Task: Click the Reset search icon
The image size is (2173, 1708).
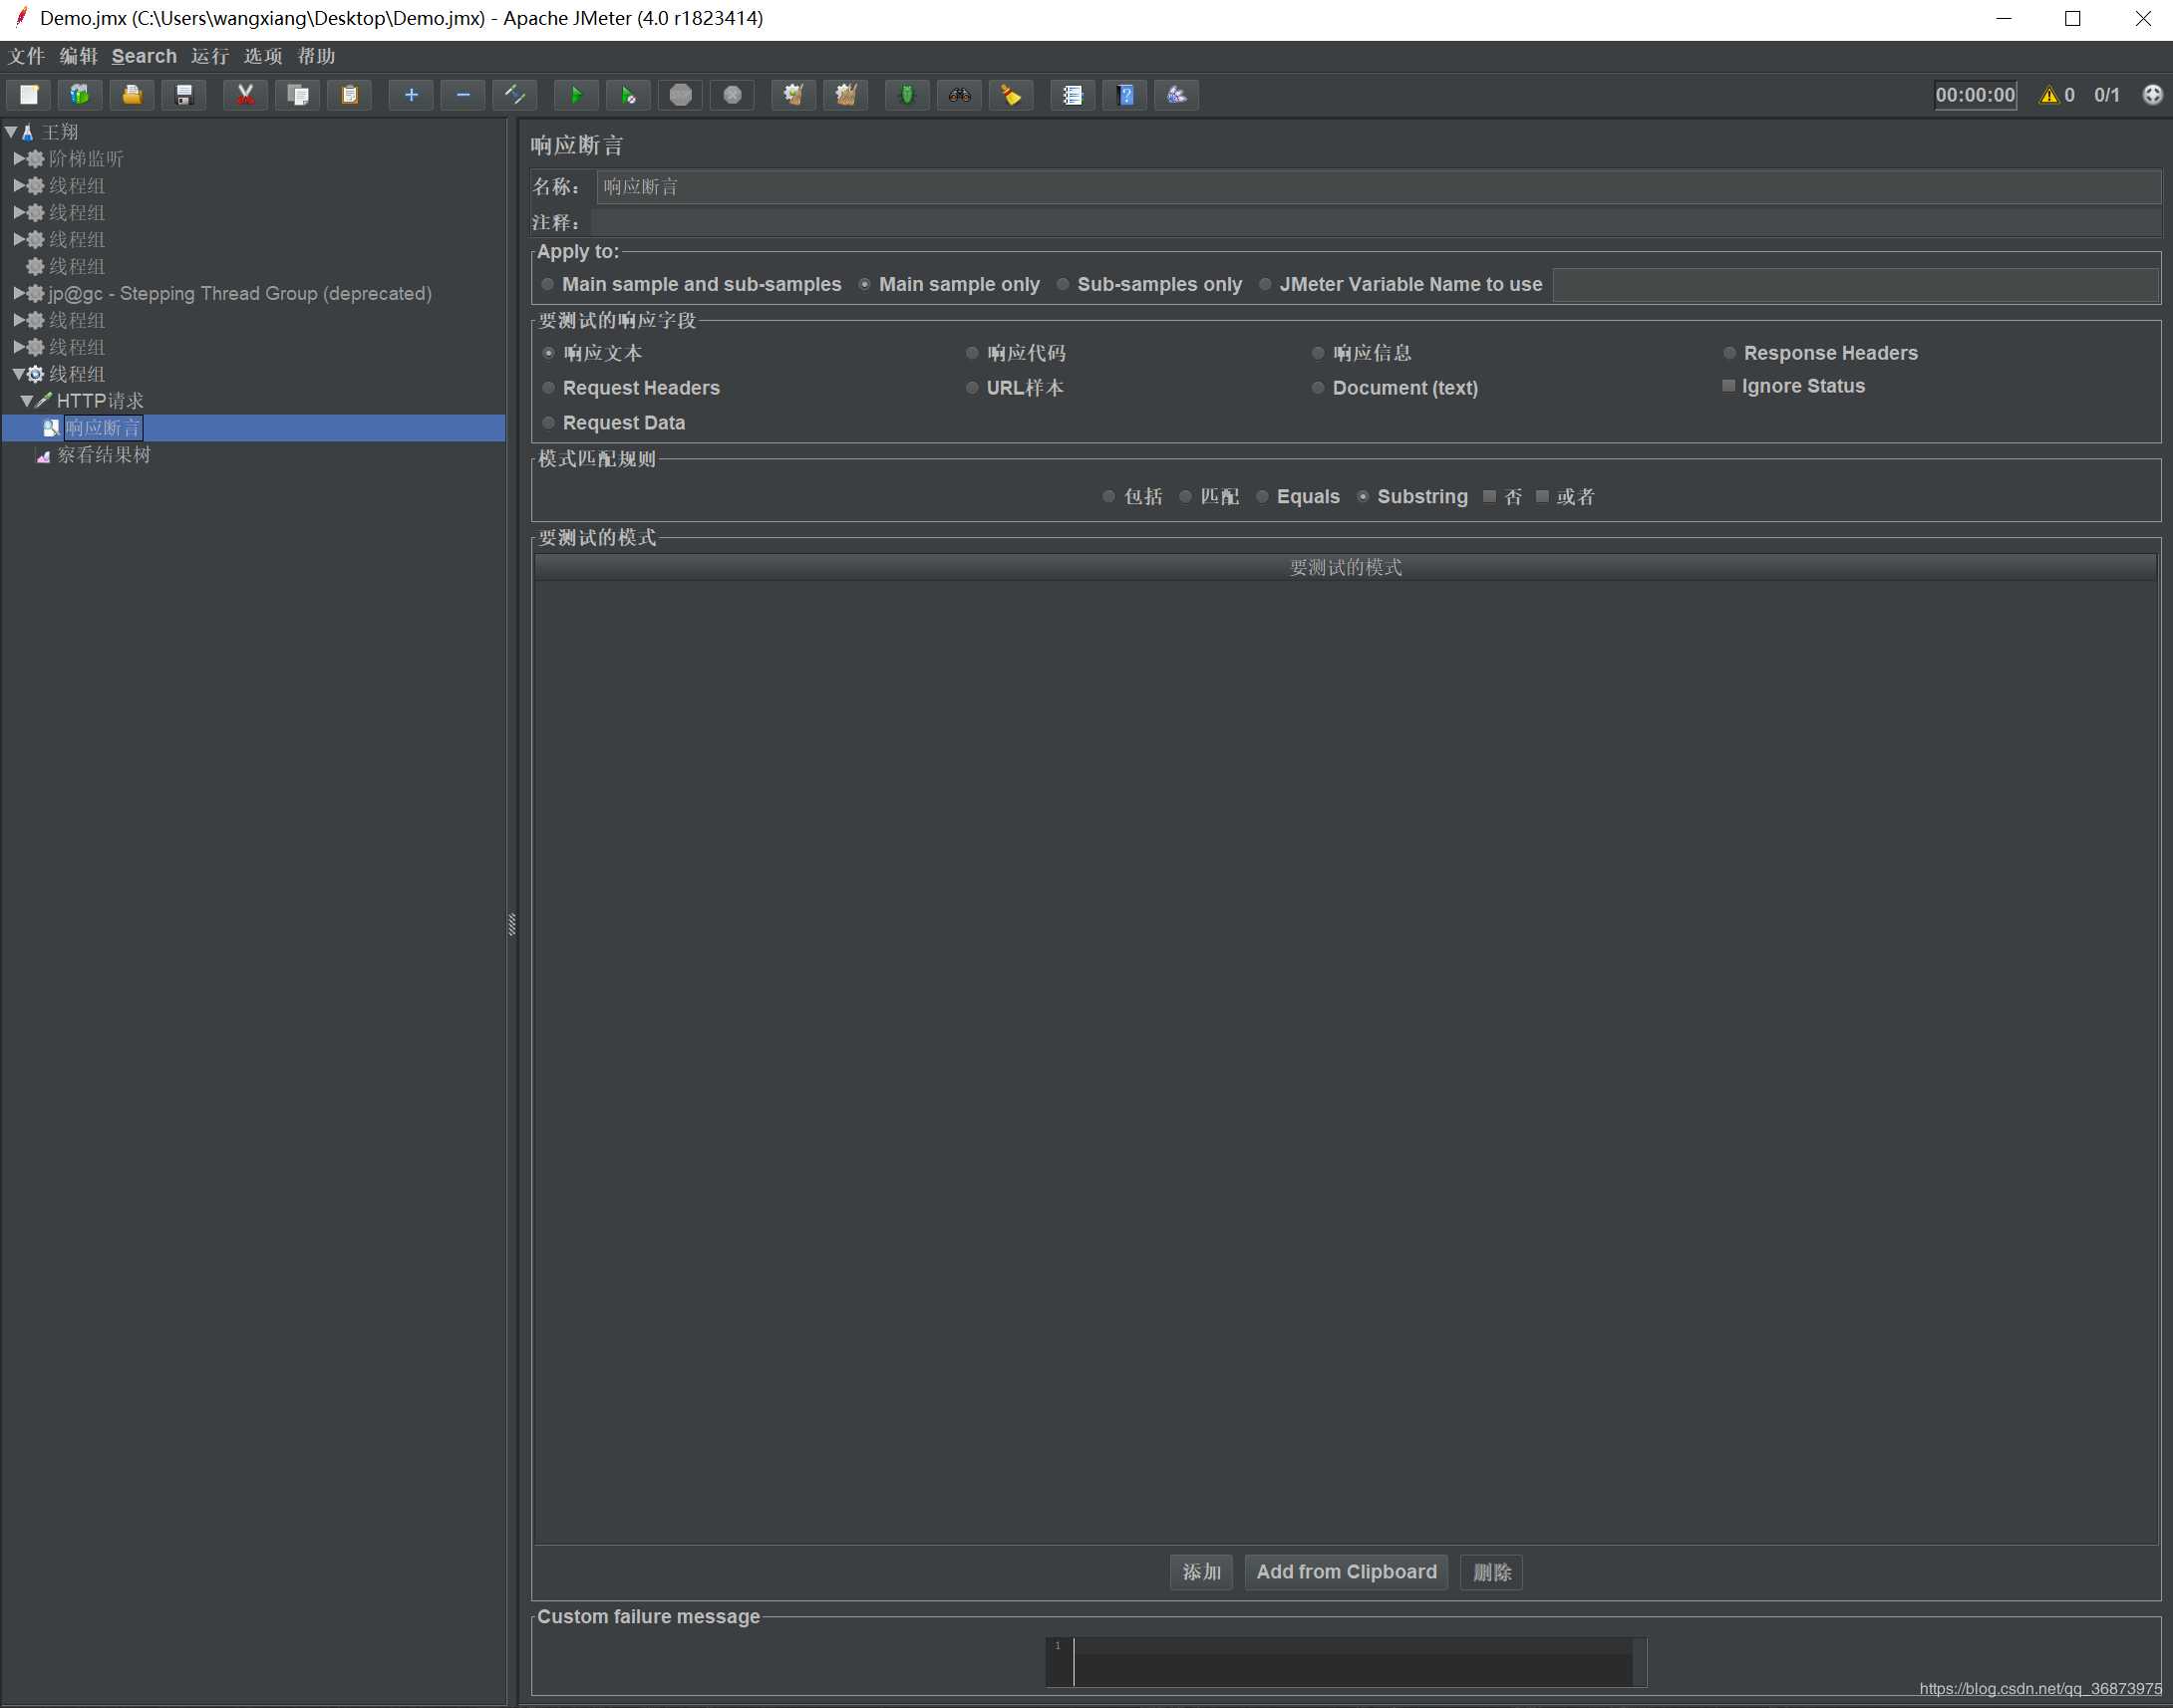Action: pyautogui.click(x=1011, y=95)
